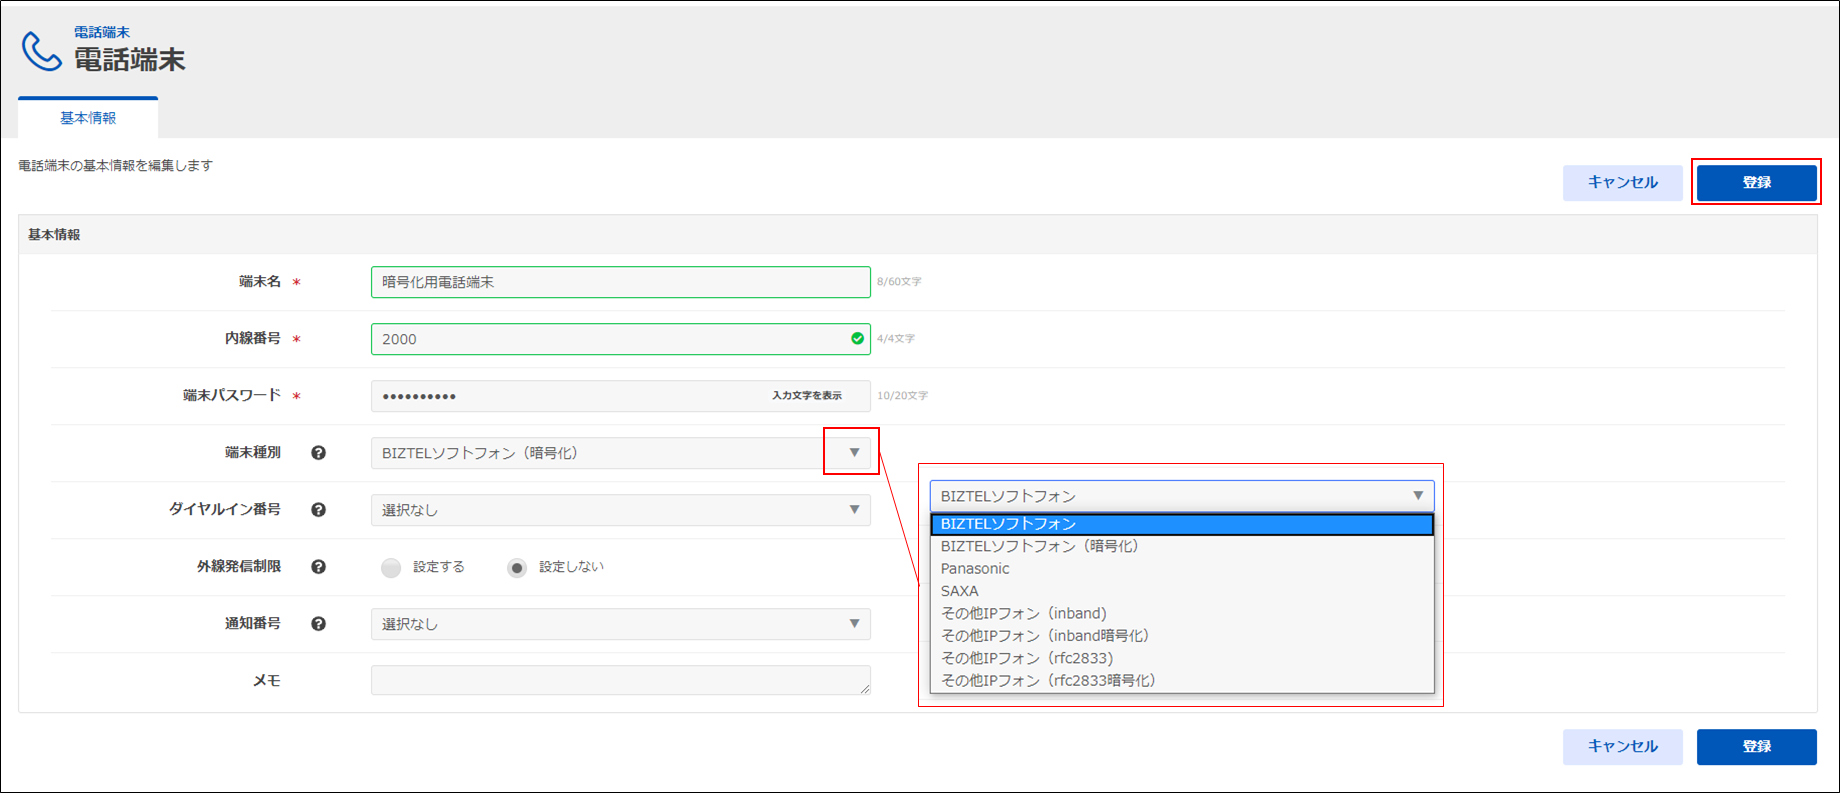
Task: Click the 電話端末 breadcrumb link
Action: (102, 32)
